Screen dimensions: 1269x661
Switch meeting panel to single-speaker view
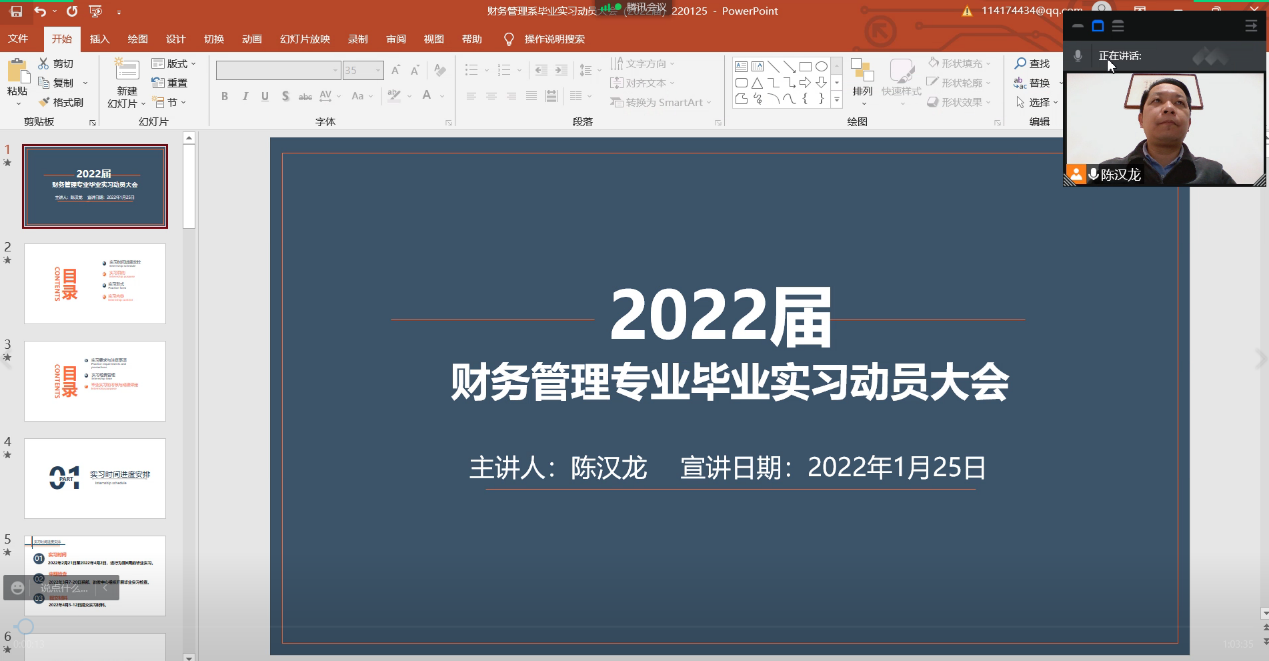[1098, 26]
